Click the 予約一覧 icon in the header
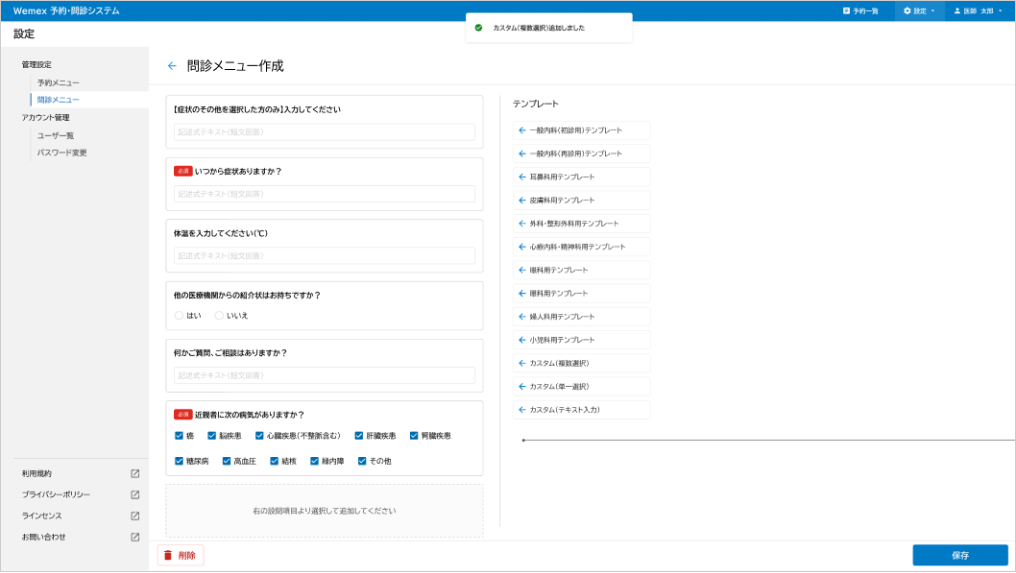1016x573 pixels. tap(847, 11)
